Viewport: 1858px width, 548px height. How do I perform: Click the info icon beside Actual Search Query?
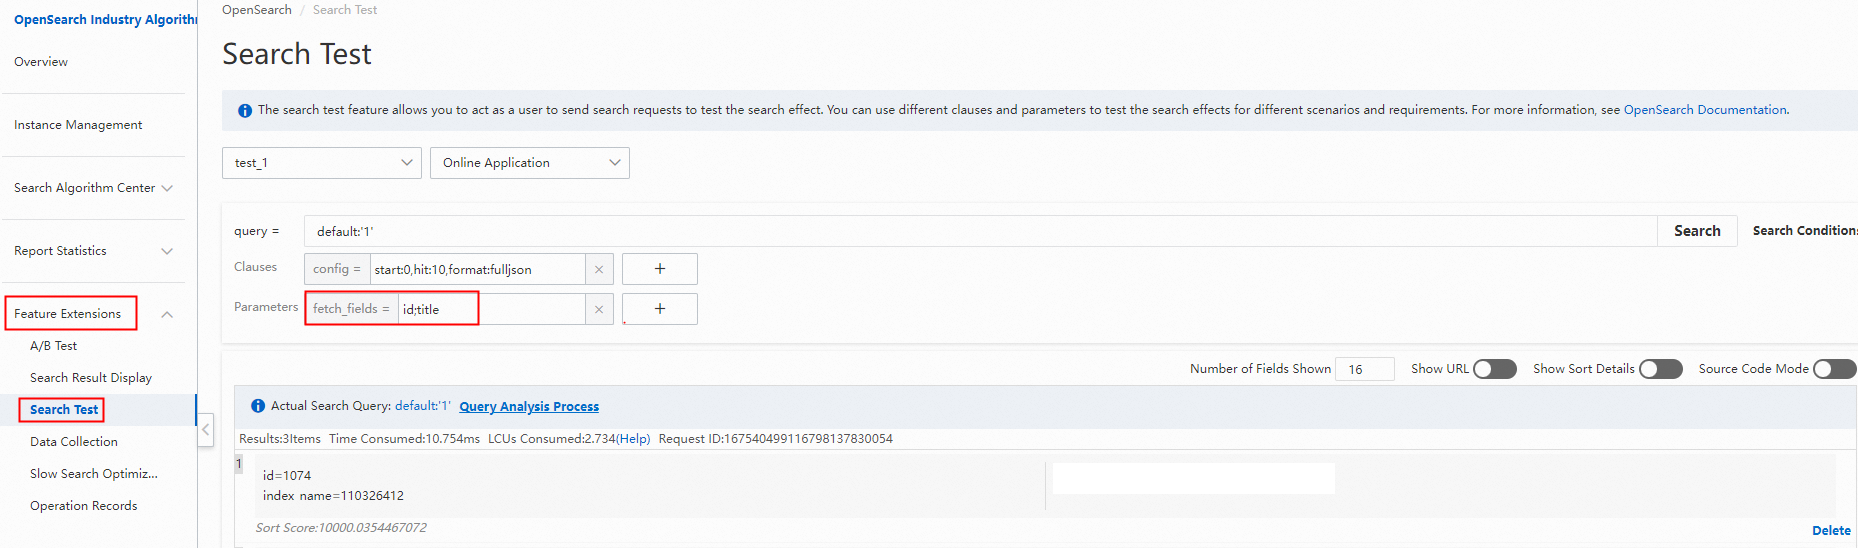click(258, 406)
